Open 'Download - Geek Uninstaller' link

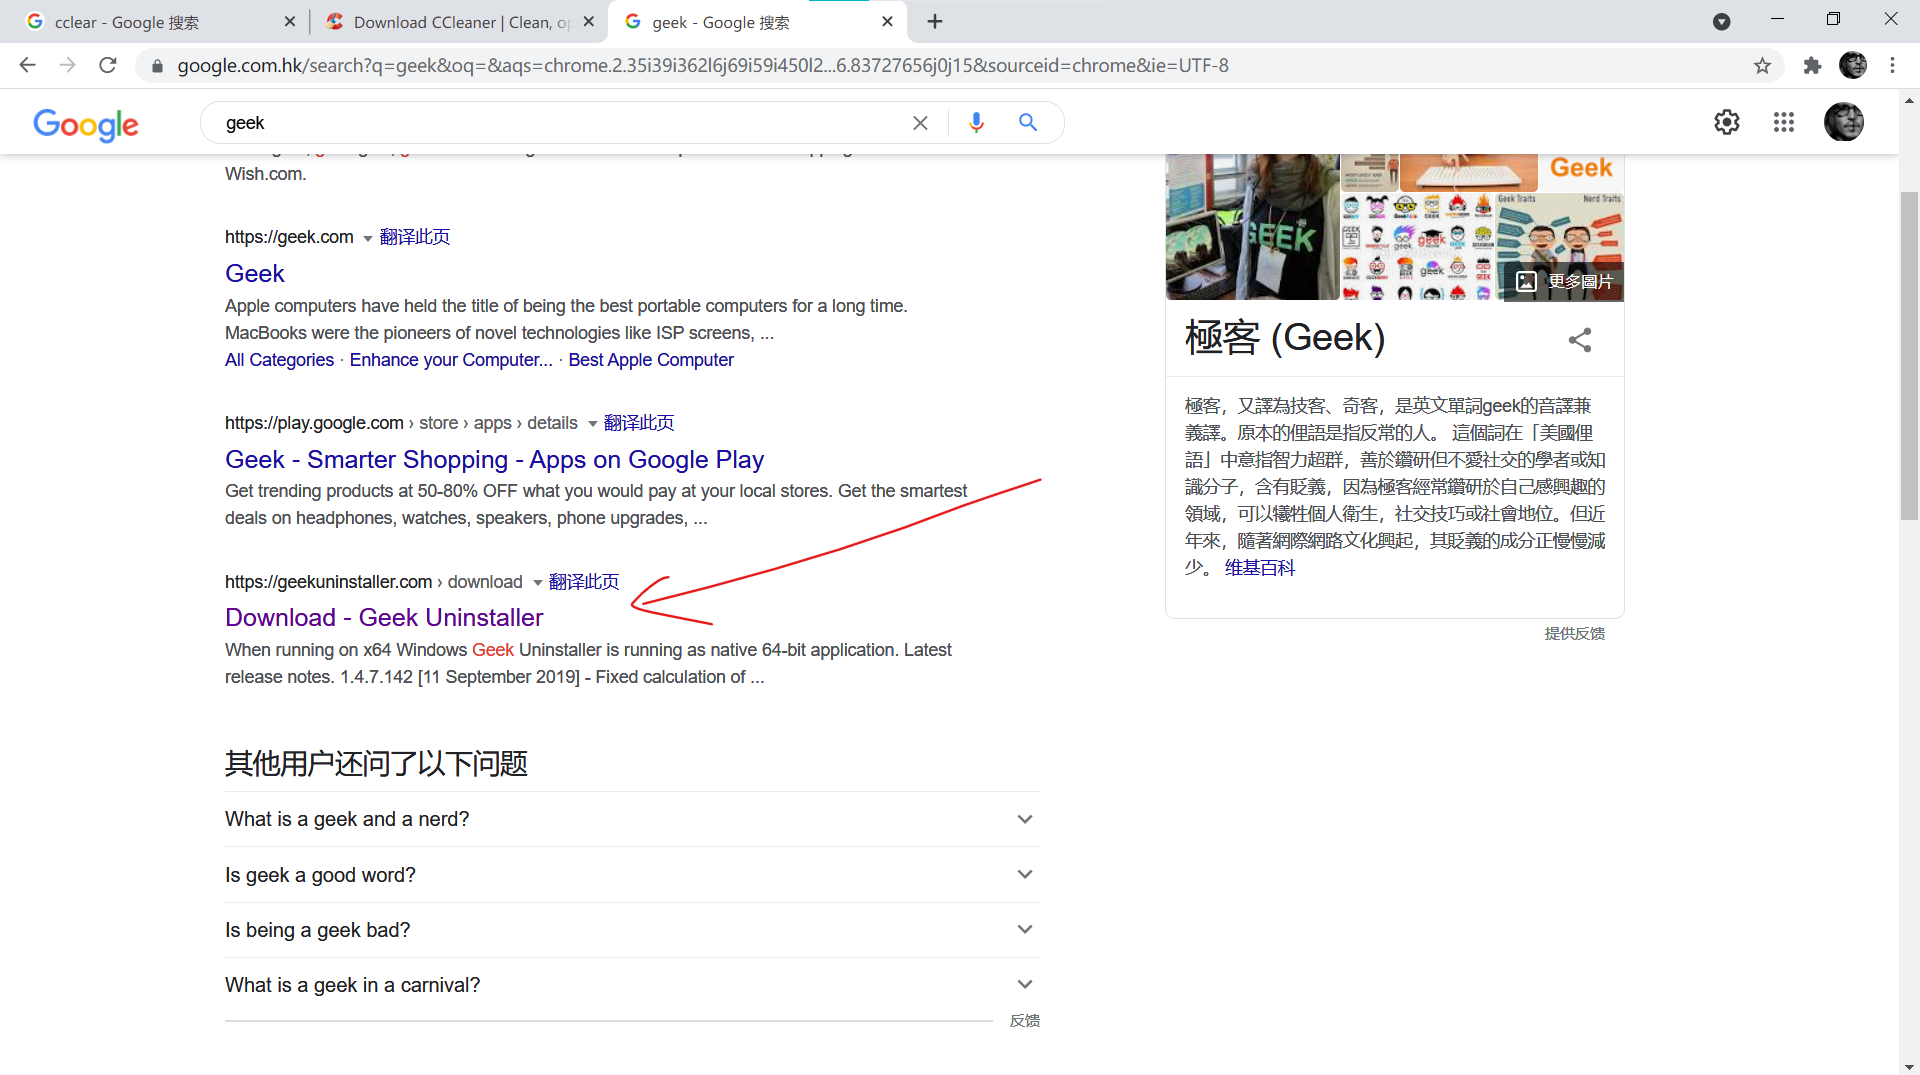pos(384,617)
